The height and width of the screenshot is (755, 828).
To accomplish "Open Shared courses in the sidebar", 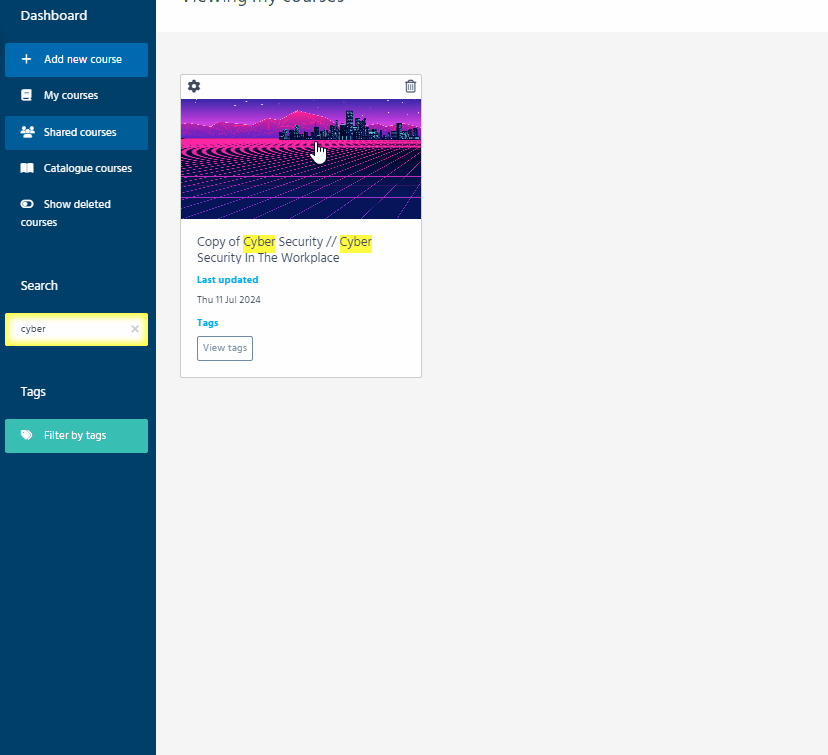I will click(x=80, y=132).
